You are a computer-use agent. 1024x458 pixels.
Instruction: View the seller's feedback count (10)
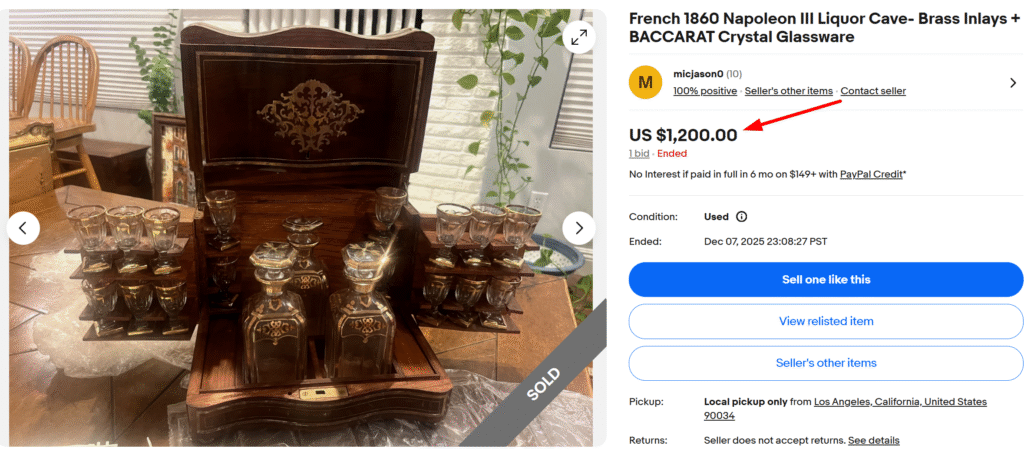(734, 74)
